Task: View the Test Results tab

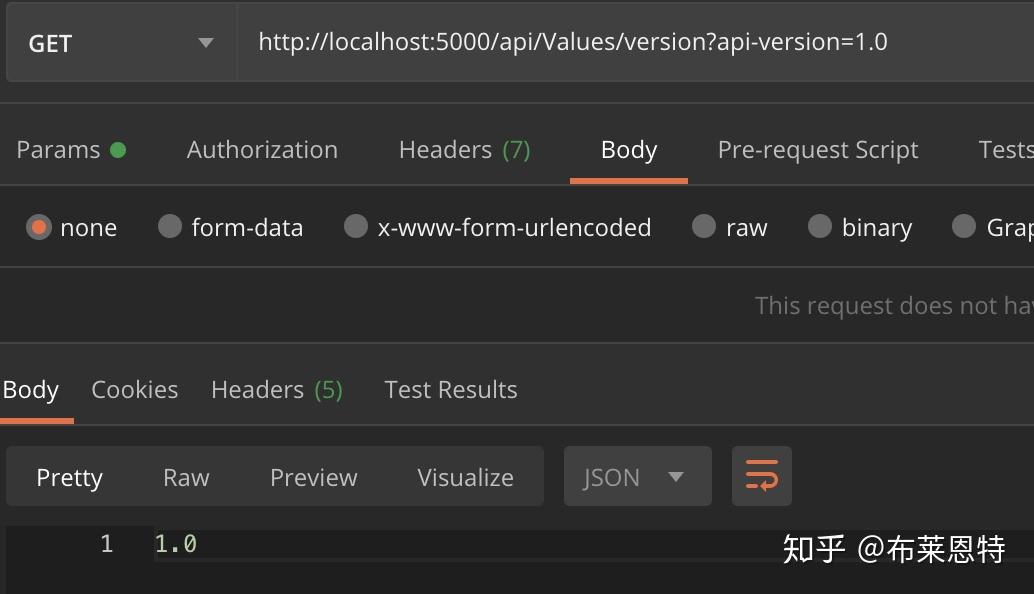Action: [x=450, y=390]
